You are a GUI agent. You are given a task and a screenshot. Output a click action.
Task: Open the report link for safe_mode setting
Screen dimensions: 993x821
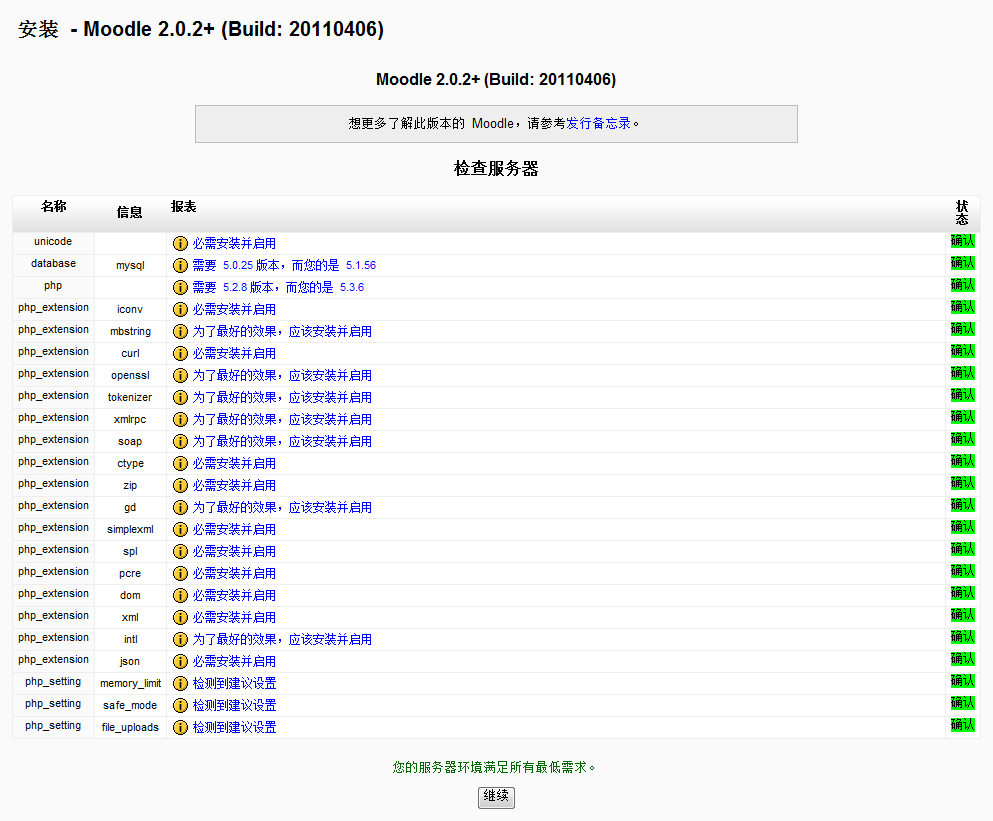coord(234,705)
